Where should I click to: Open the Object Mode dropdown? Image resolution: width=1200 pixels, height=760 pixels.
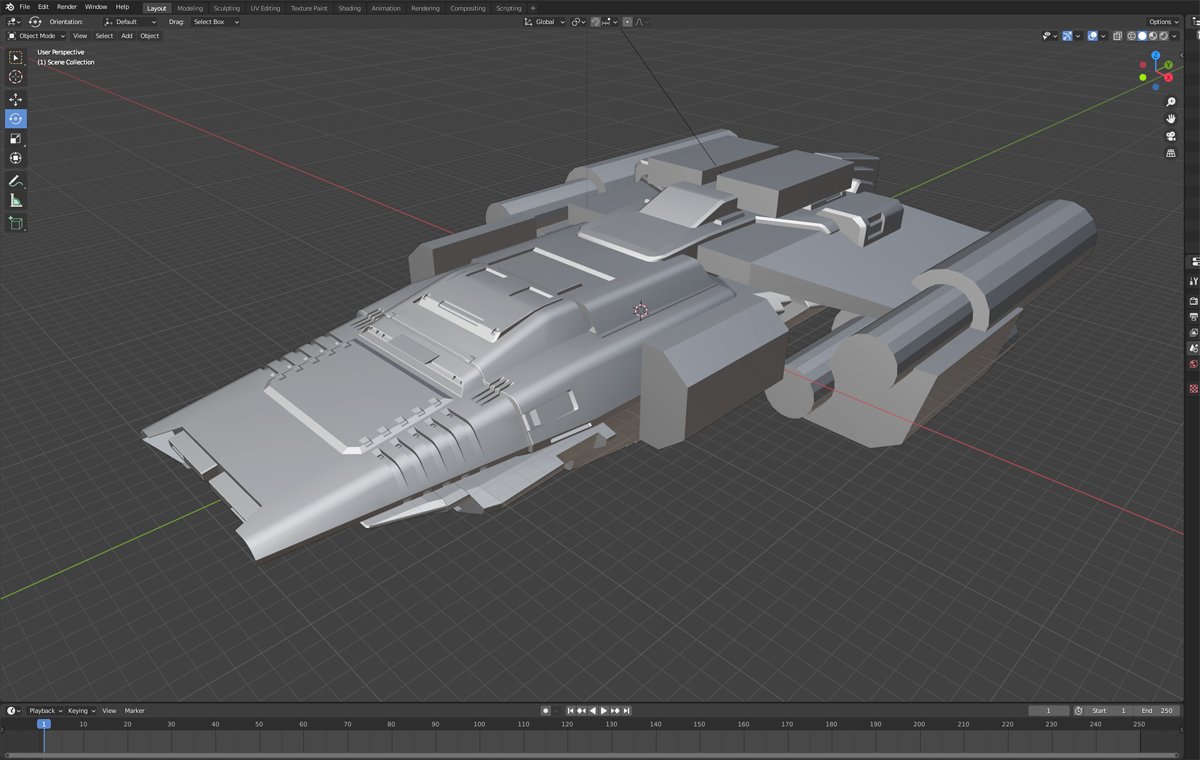[x=36, y=36]
